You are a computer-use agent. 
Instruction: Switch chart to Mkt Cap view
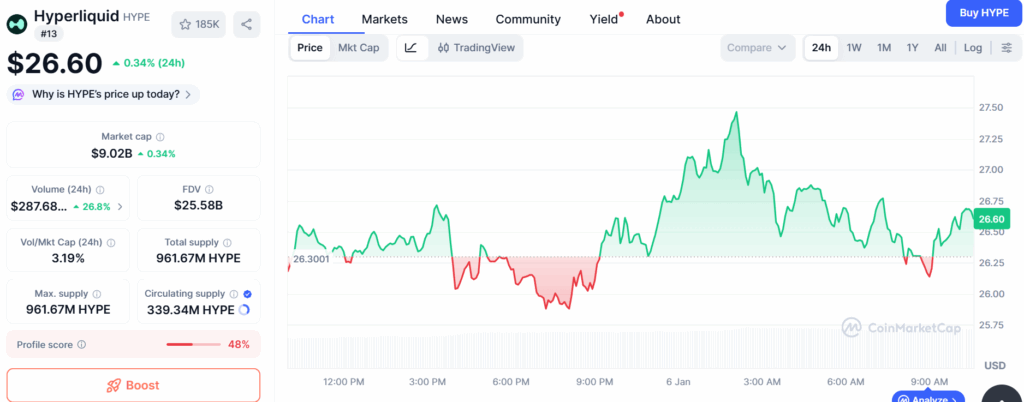358,48
